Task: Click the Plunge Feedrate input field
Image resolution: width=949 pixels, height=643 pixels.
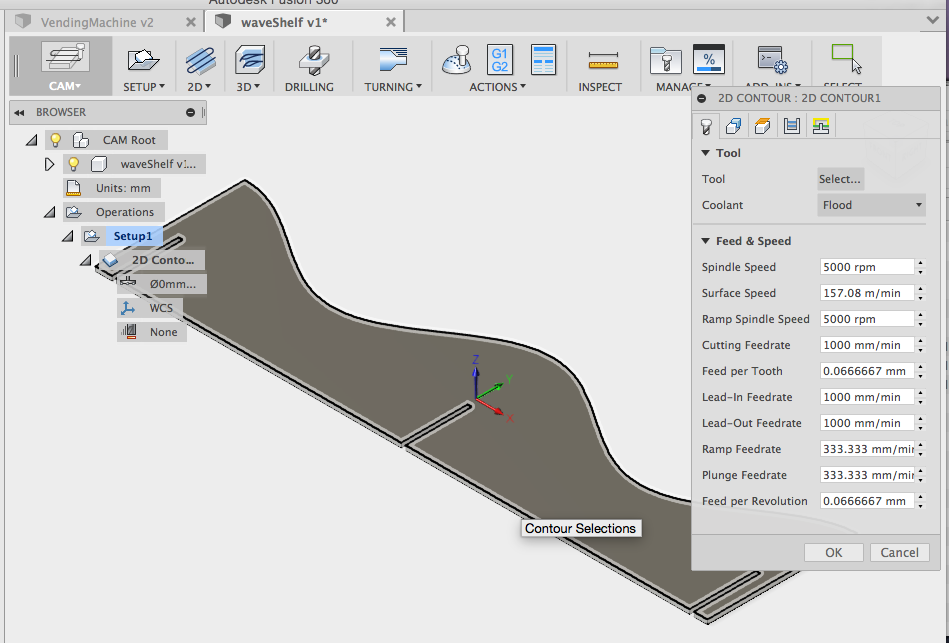Action: pos(867,475)
